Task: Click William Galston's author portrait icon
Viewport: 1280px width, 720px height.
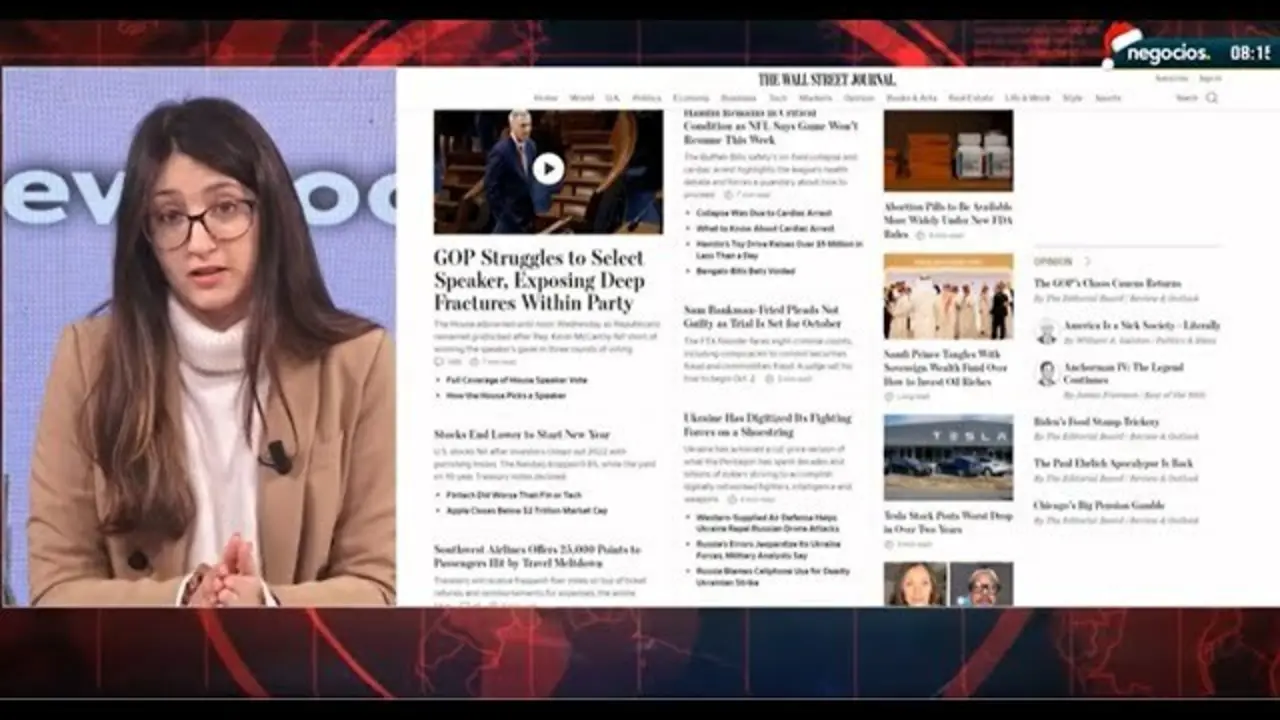Action: (1046, 331)
